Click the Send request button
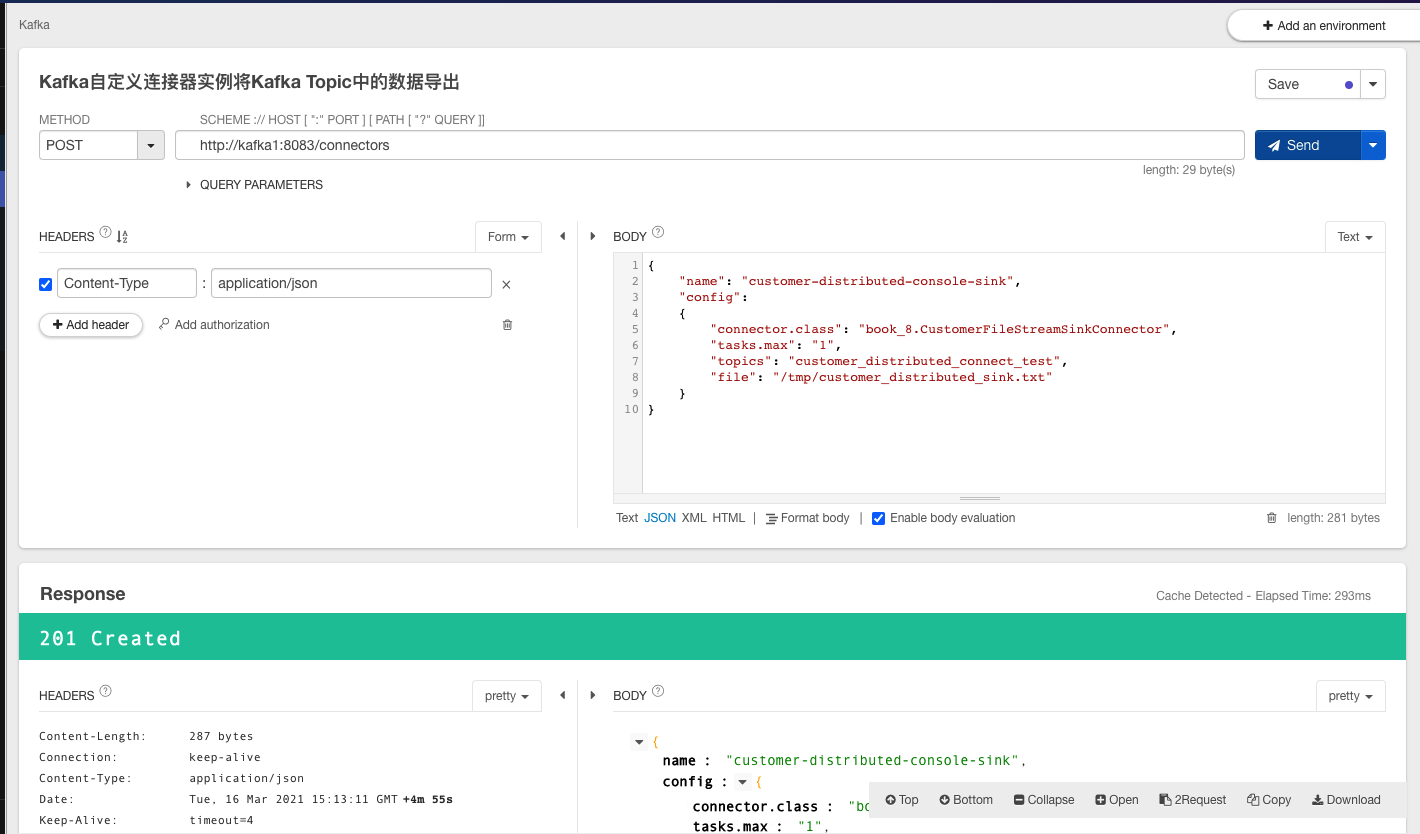Viewport: 1420px width, 834px height. pyautogui.click(x=1307, y=145)
